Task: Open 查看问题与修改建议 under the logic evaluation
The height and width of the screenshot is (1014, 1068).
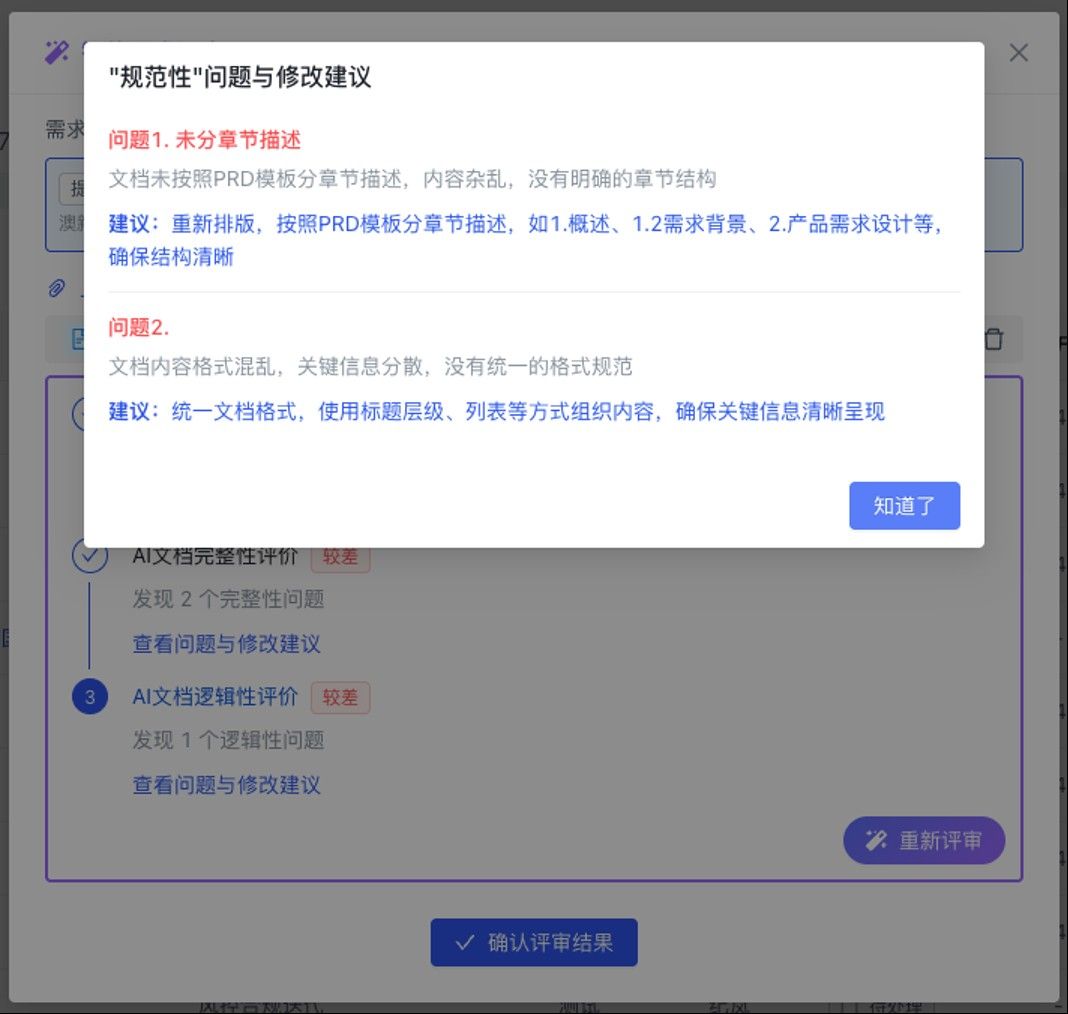Action: 226,785
